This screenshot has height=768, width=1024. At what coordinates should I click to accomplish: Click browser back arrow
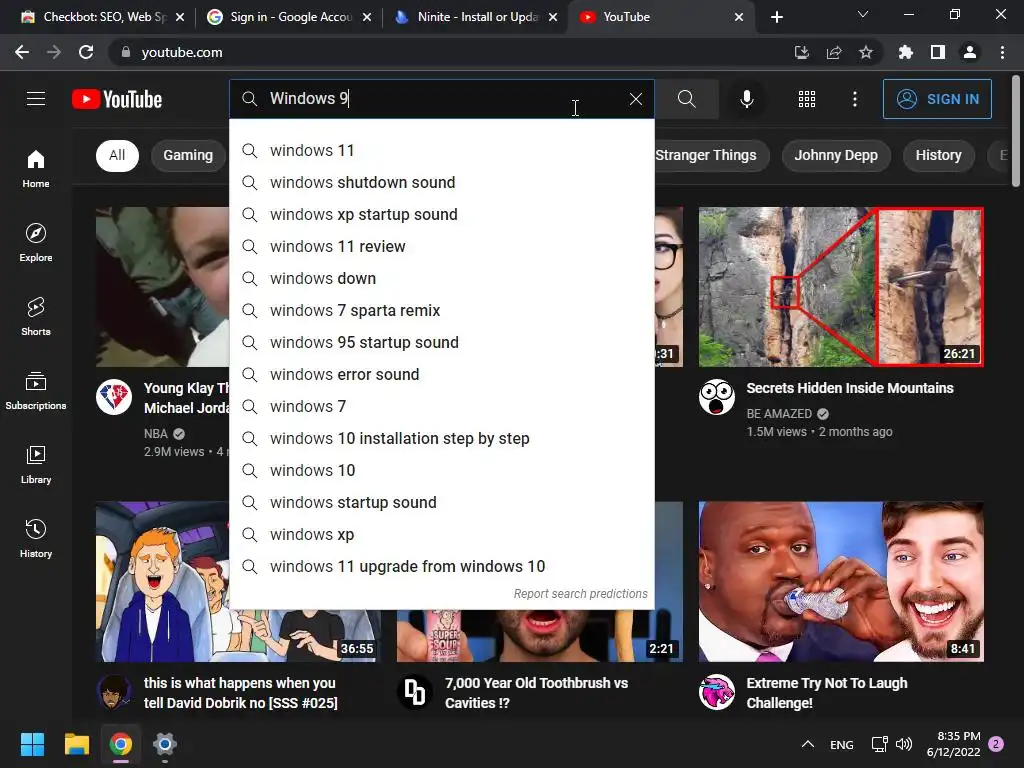tap(22, 52)
